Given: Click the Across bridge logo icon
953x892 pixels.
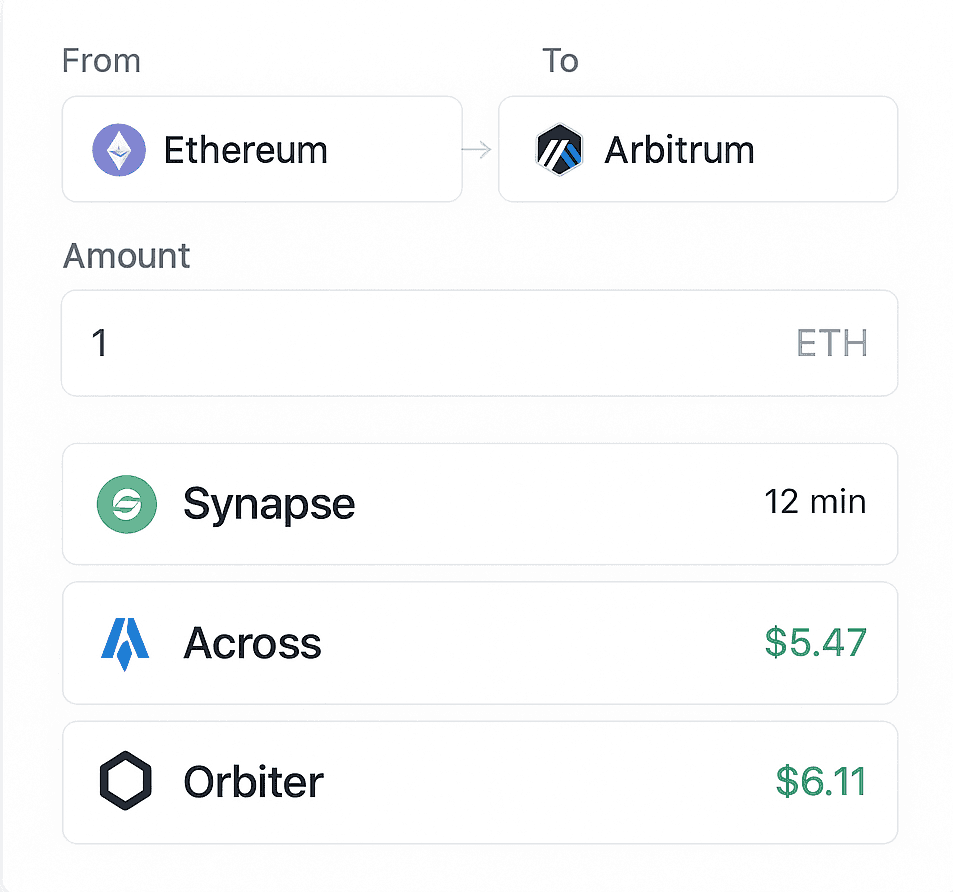Looking at the screenshot, I should tap(125, 643).
